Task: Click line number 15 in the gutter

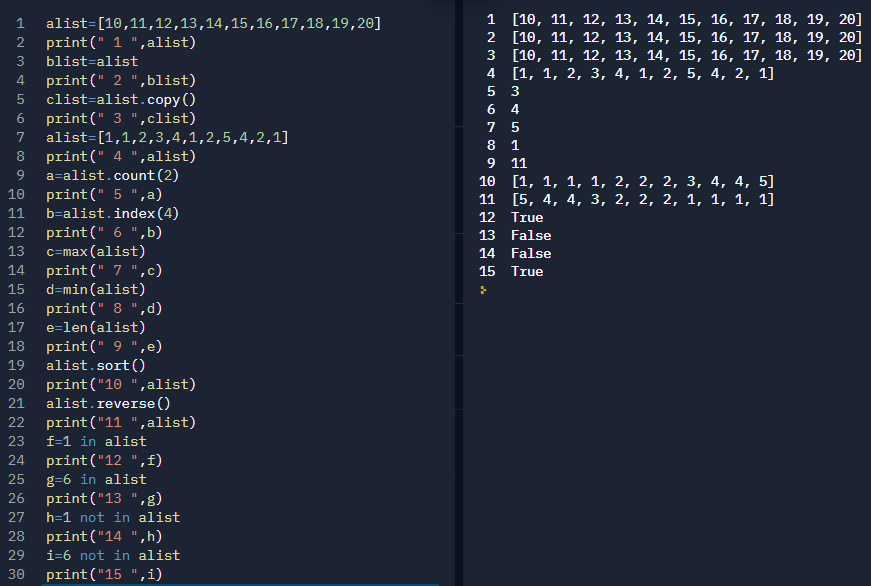Action: click(x=16, y=289)
